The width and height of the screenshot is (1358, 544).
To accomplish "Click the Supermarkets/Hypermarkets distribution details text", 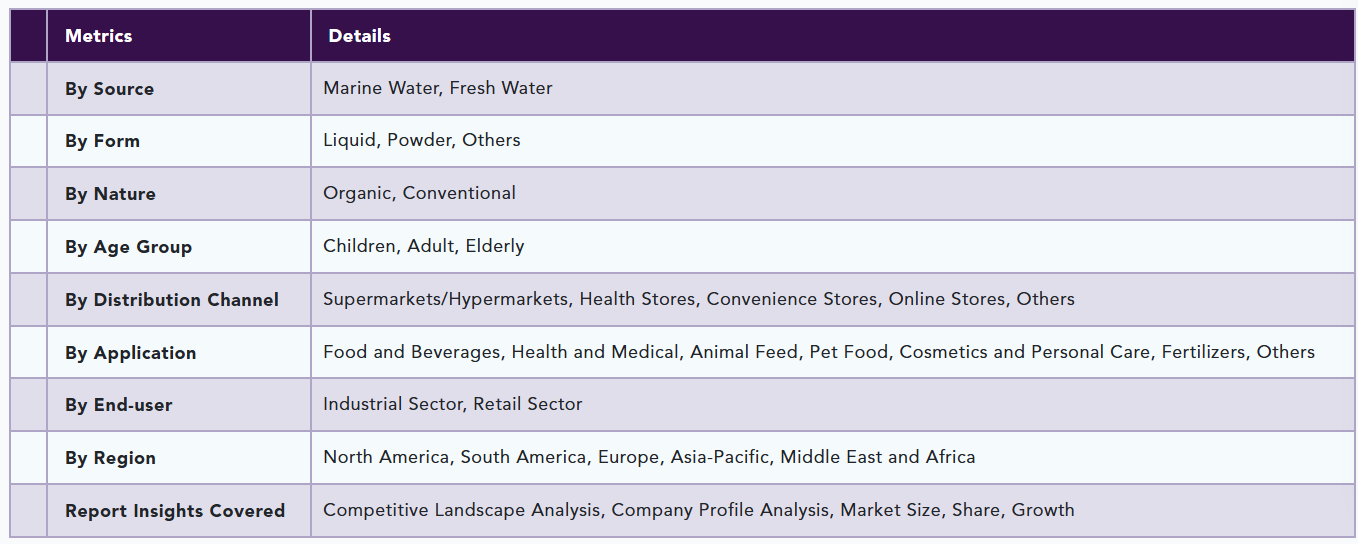I will 699,299.
